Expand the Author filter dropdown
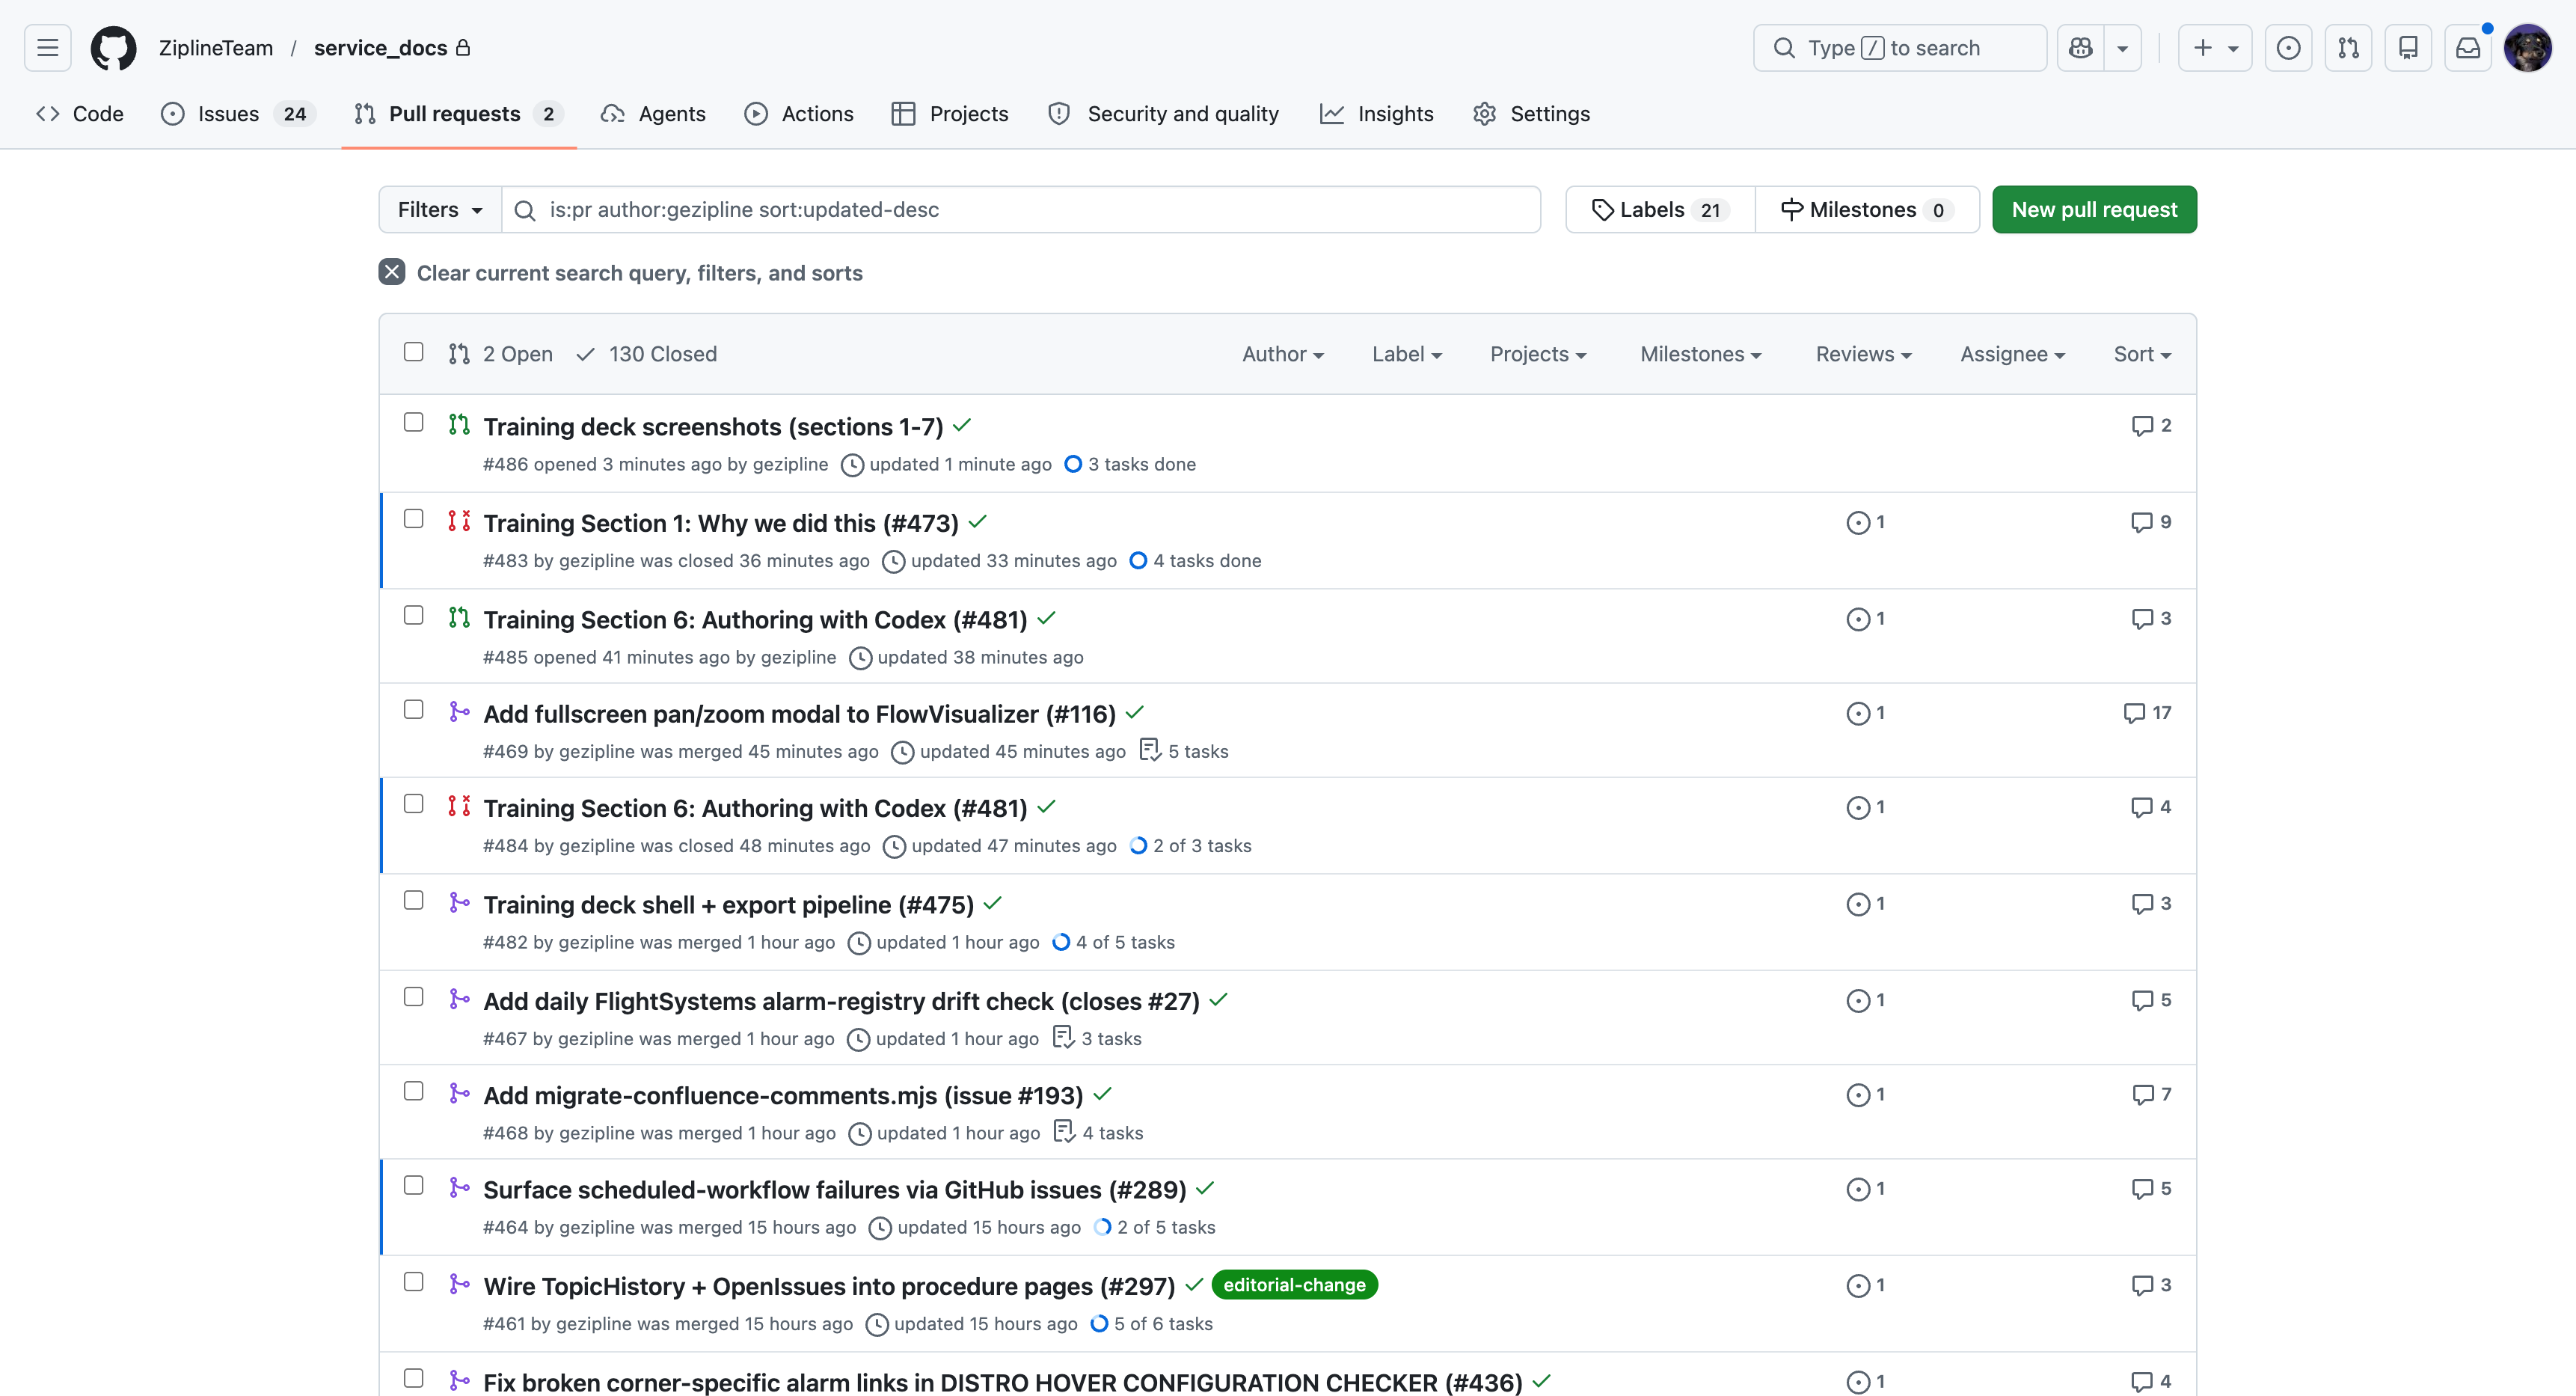Screen dimensions: 2576x1396 click(1283, 354)
